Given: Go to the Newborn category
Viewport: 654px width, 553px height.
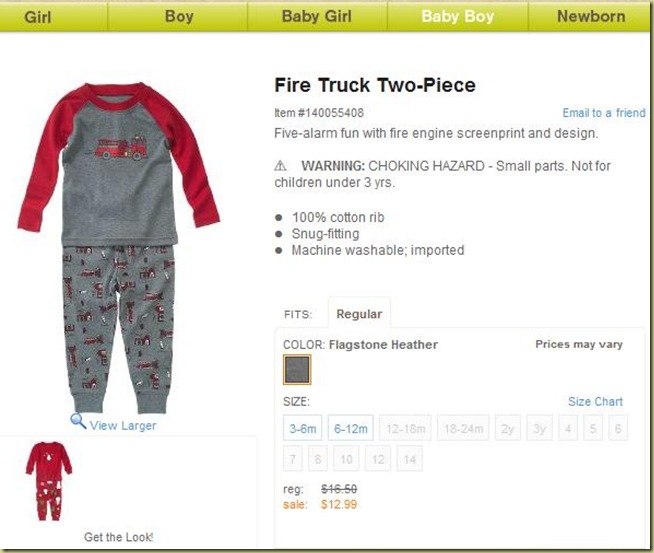Looking at the screenshot, I should tap(591, 16).
